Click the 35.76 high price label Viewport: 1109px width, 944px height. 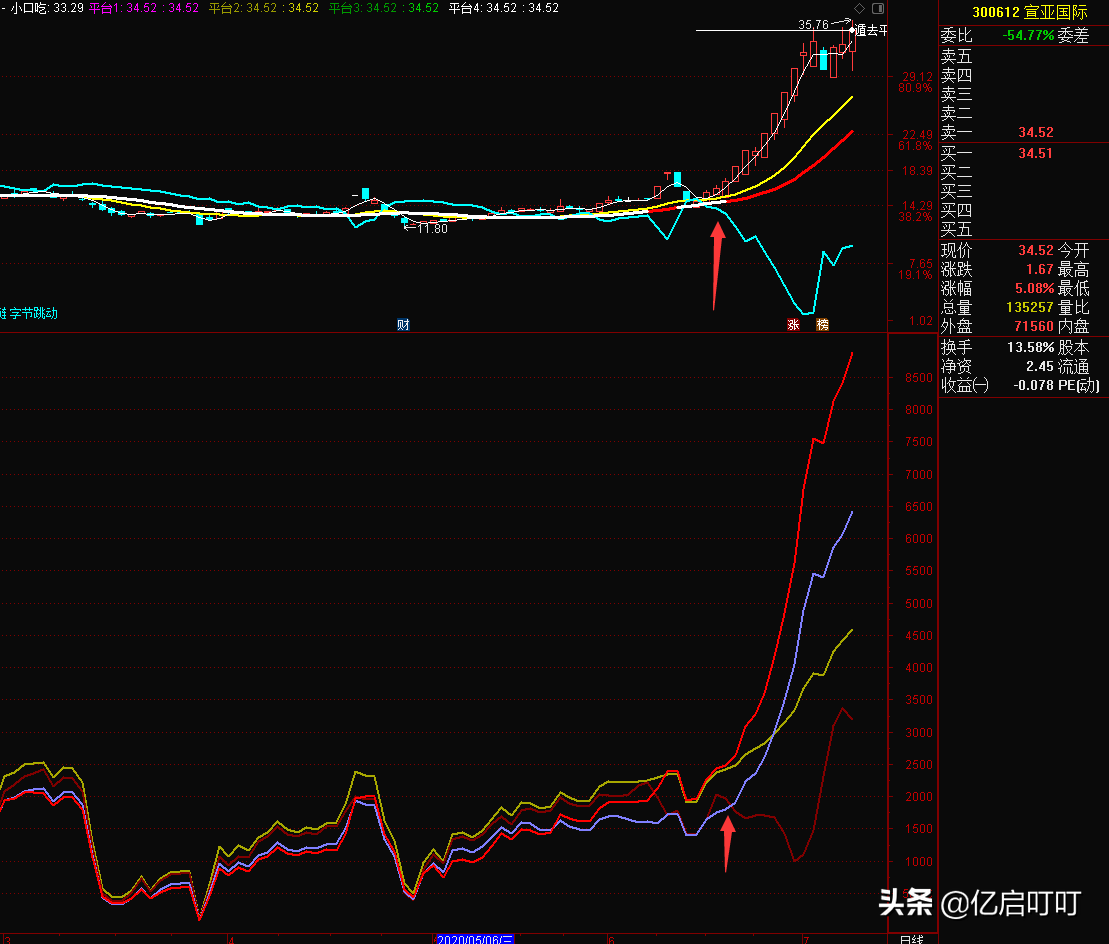[x=814, y=24]
